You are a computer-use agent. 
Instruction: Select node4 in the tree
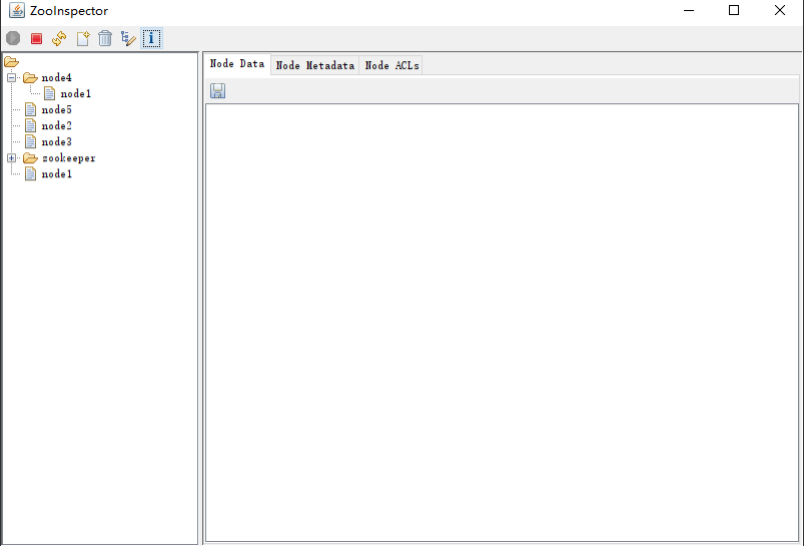click(56, 77)
